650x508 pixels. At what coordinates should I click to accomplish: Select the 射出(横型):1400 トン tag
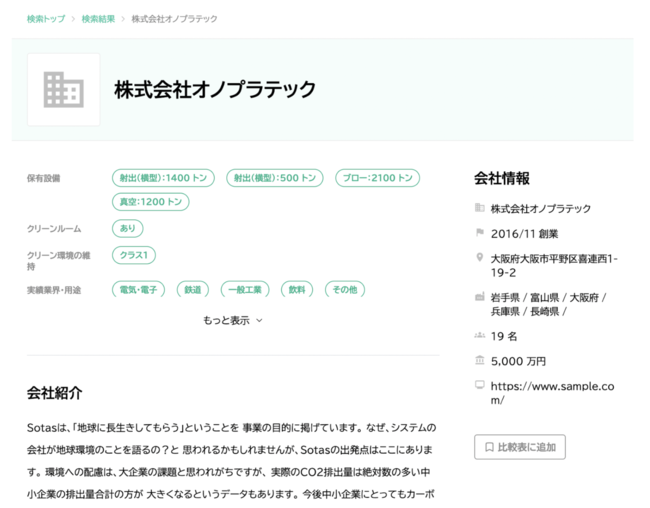163,178
